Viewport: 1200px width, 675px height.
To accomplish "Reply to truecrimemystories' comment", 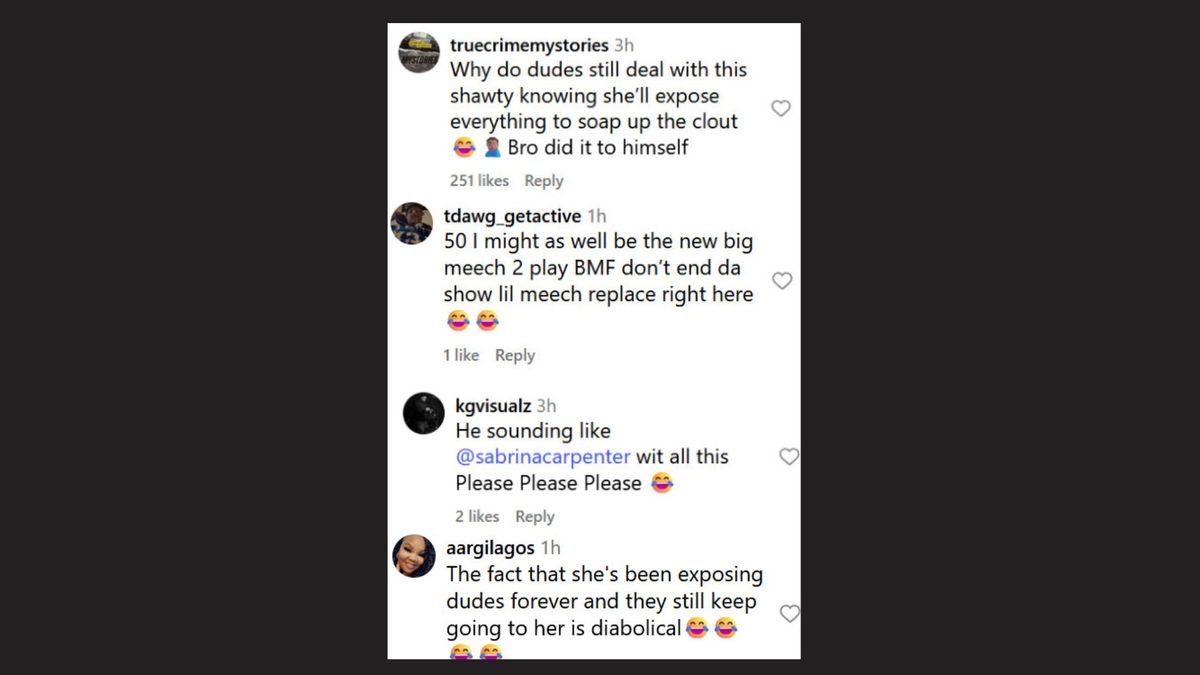I will 544,181.
